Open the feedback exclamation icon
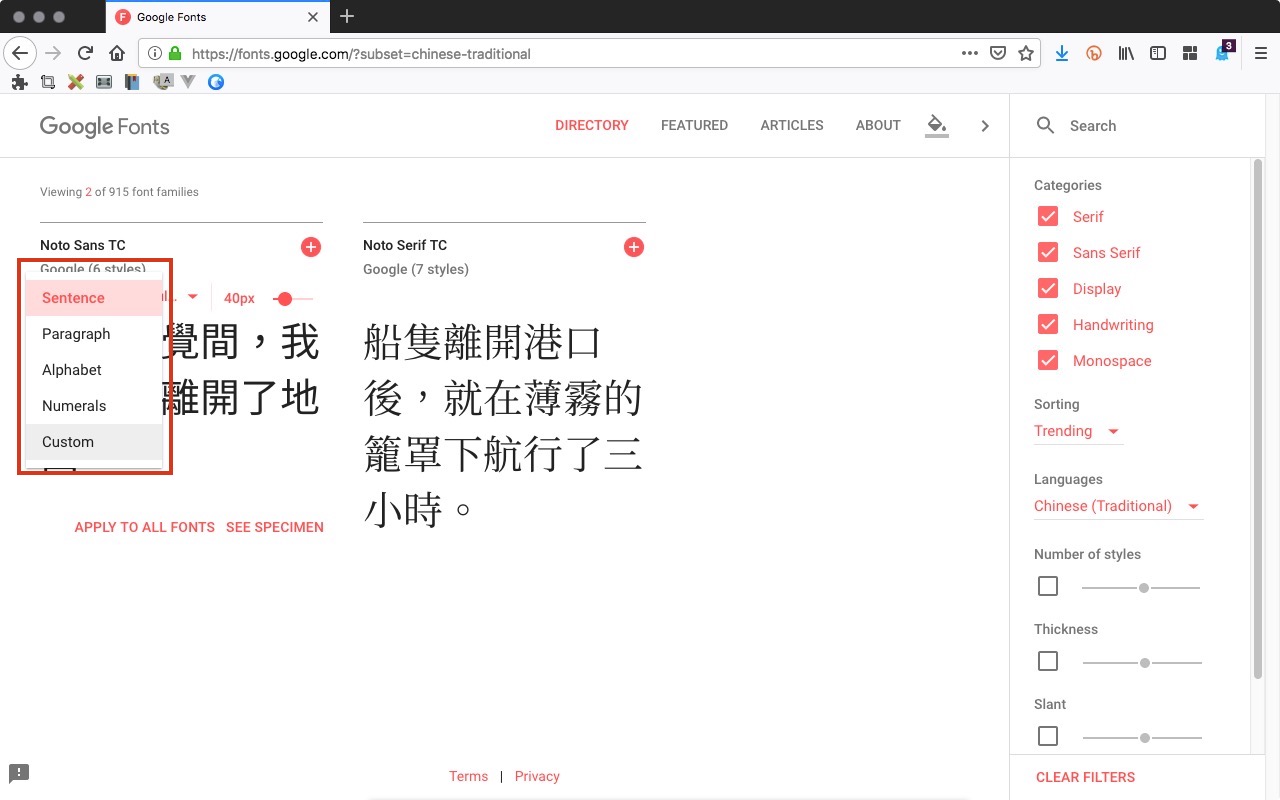This screenshot has height=800, width=1280. point(19,773)
